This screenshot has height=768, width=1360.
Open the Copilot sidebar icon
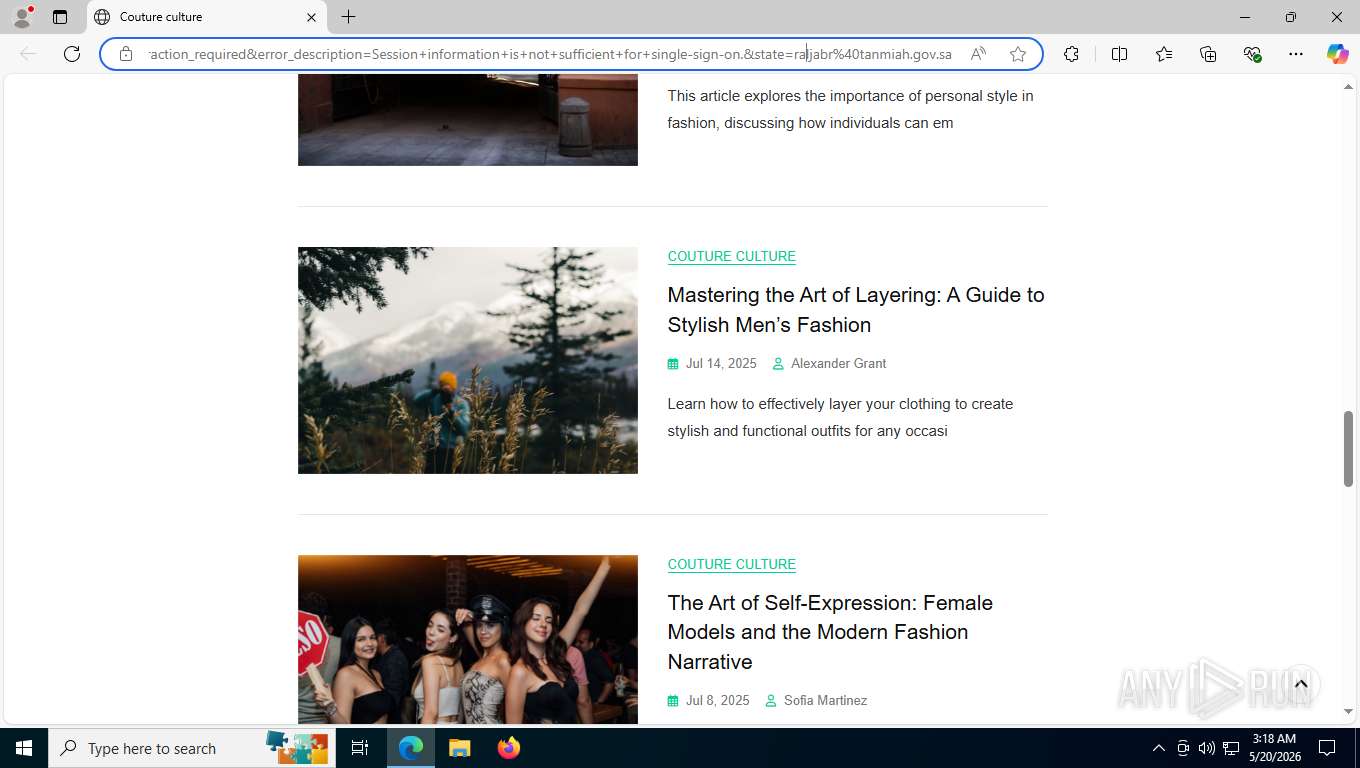click(x=1338, y=54)
